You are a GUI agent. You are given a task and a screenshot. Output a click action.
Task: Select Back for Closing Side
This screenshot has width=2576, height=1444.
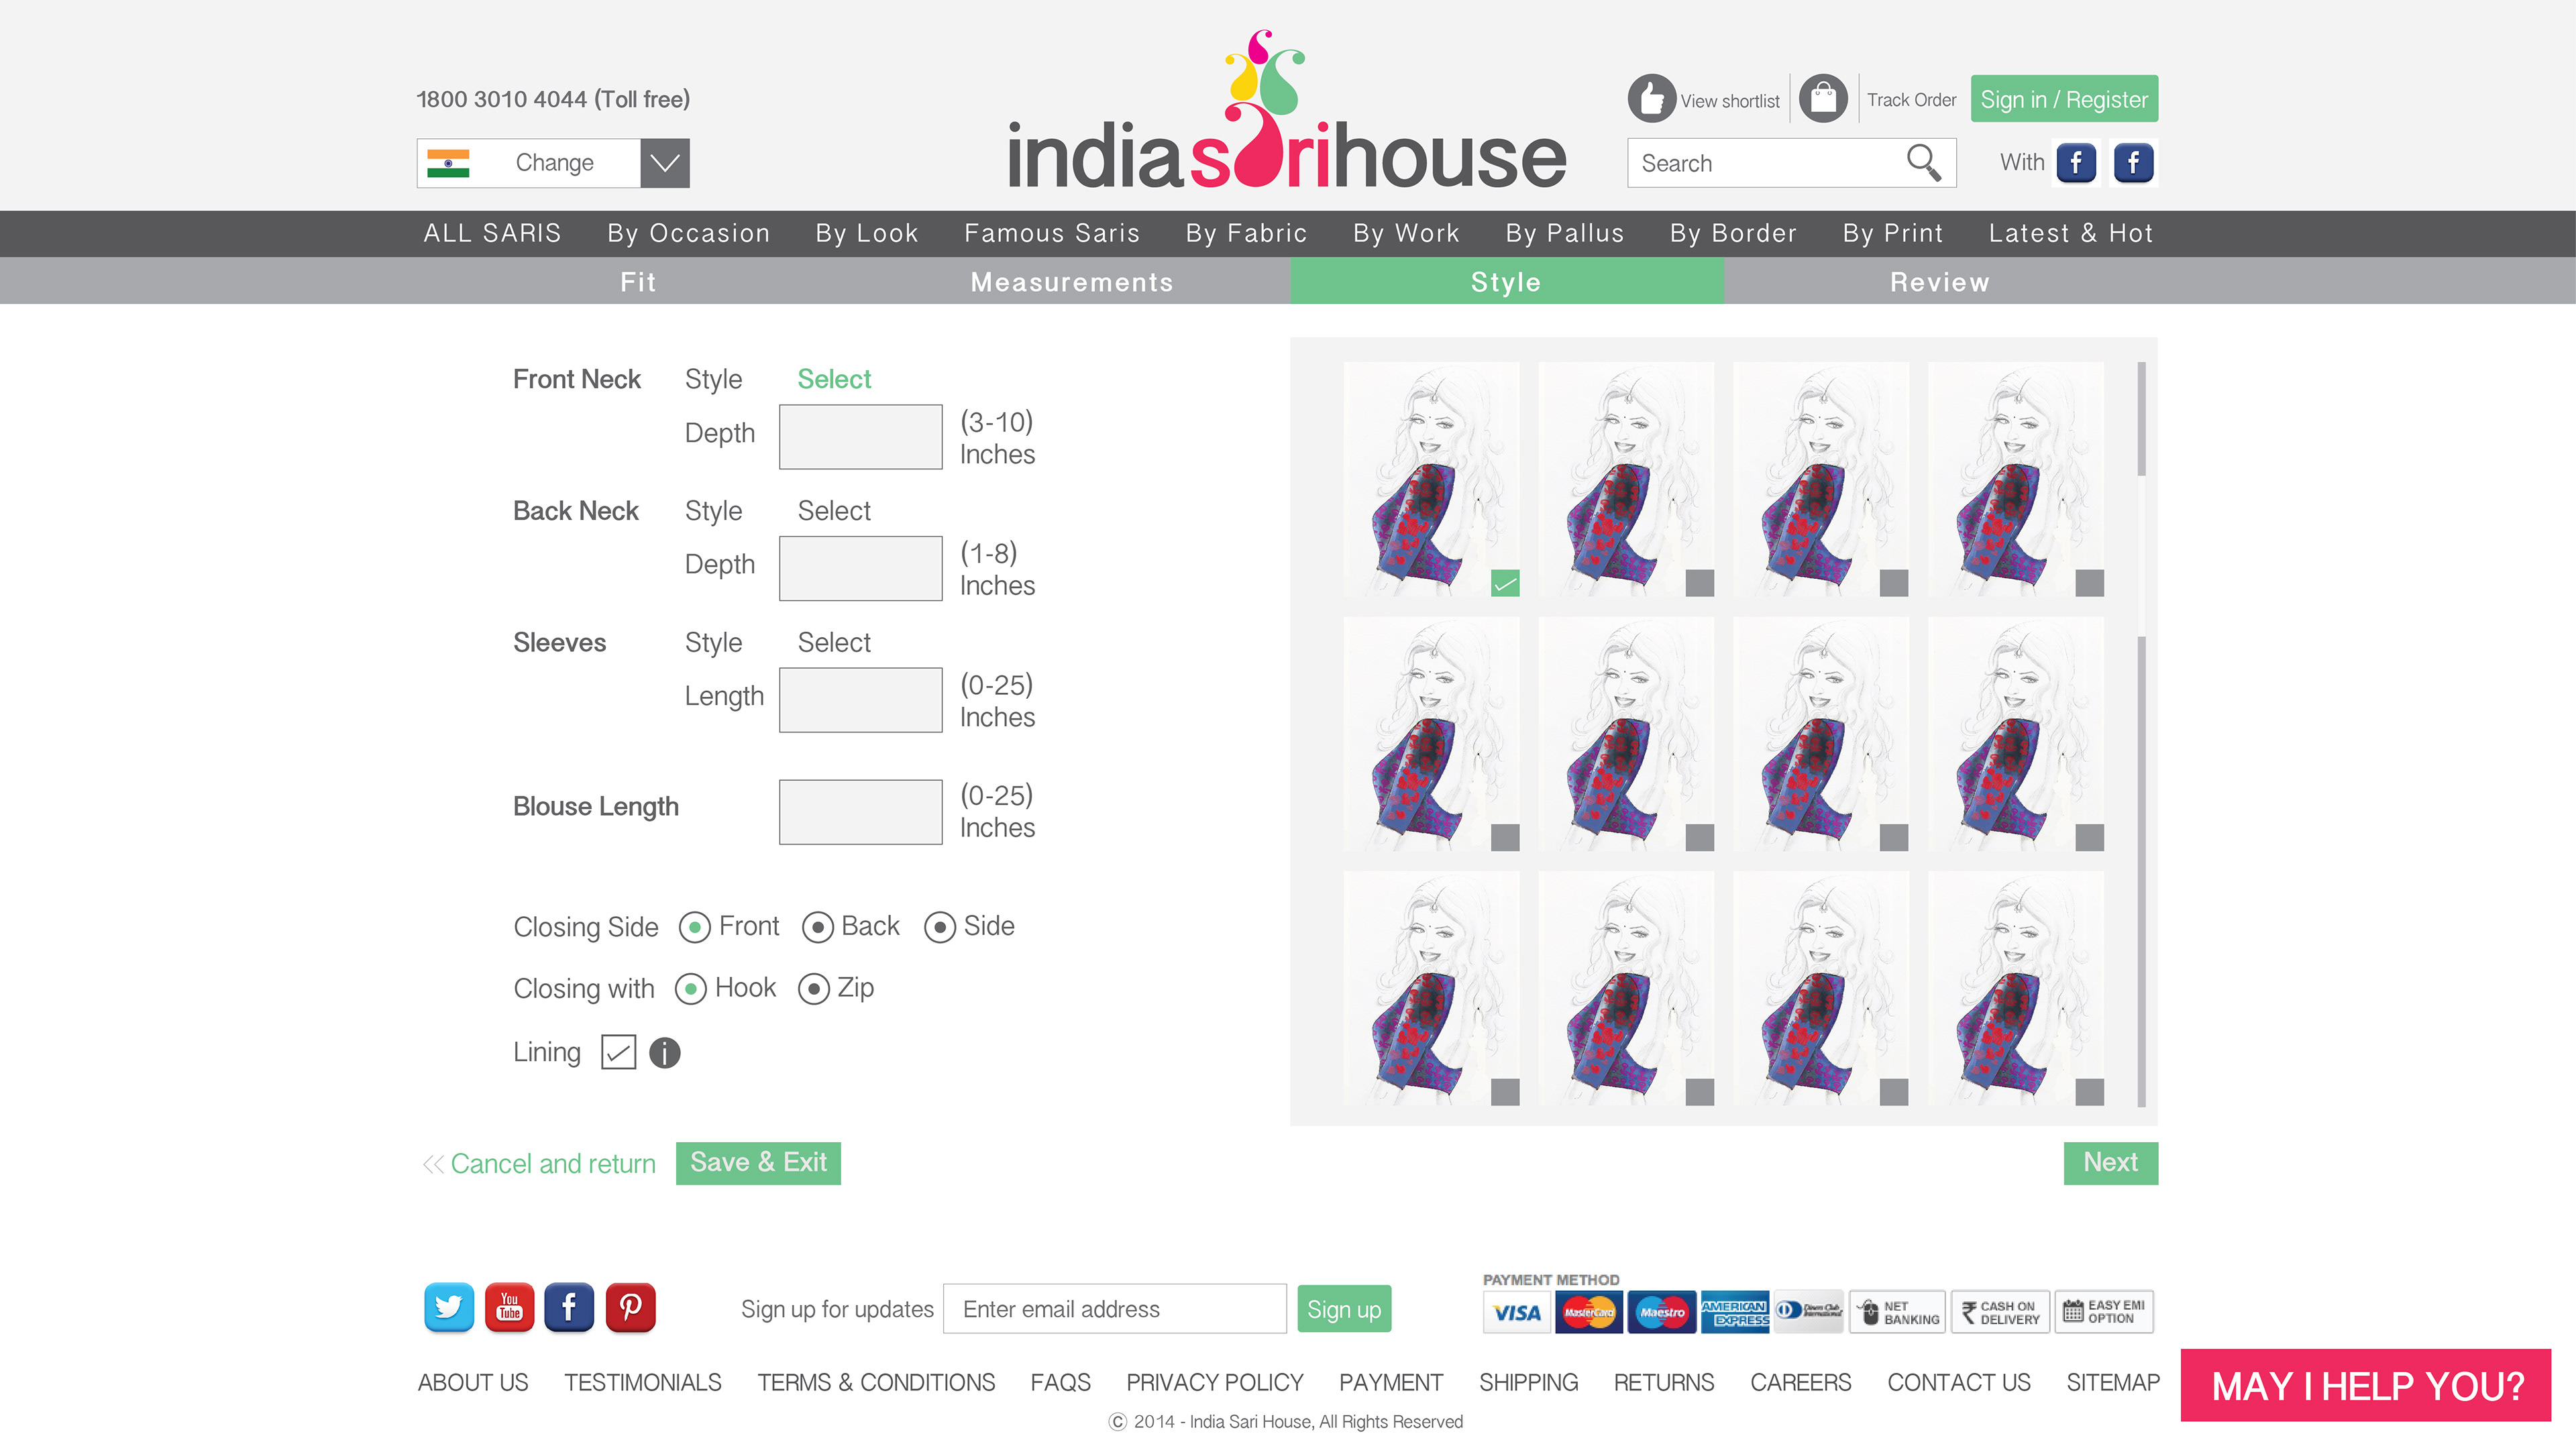[x=818, y=927]
